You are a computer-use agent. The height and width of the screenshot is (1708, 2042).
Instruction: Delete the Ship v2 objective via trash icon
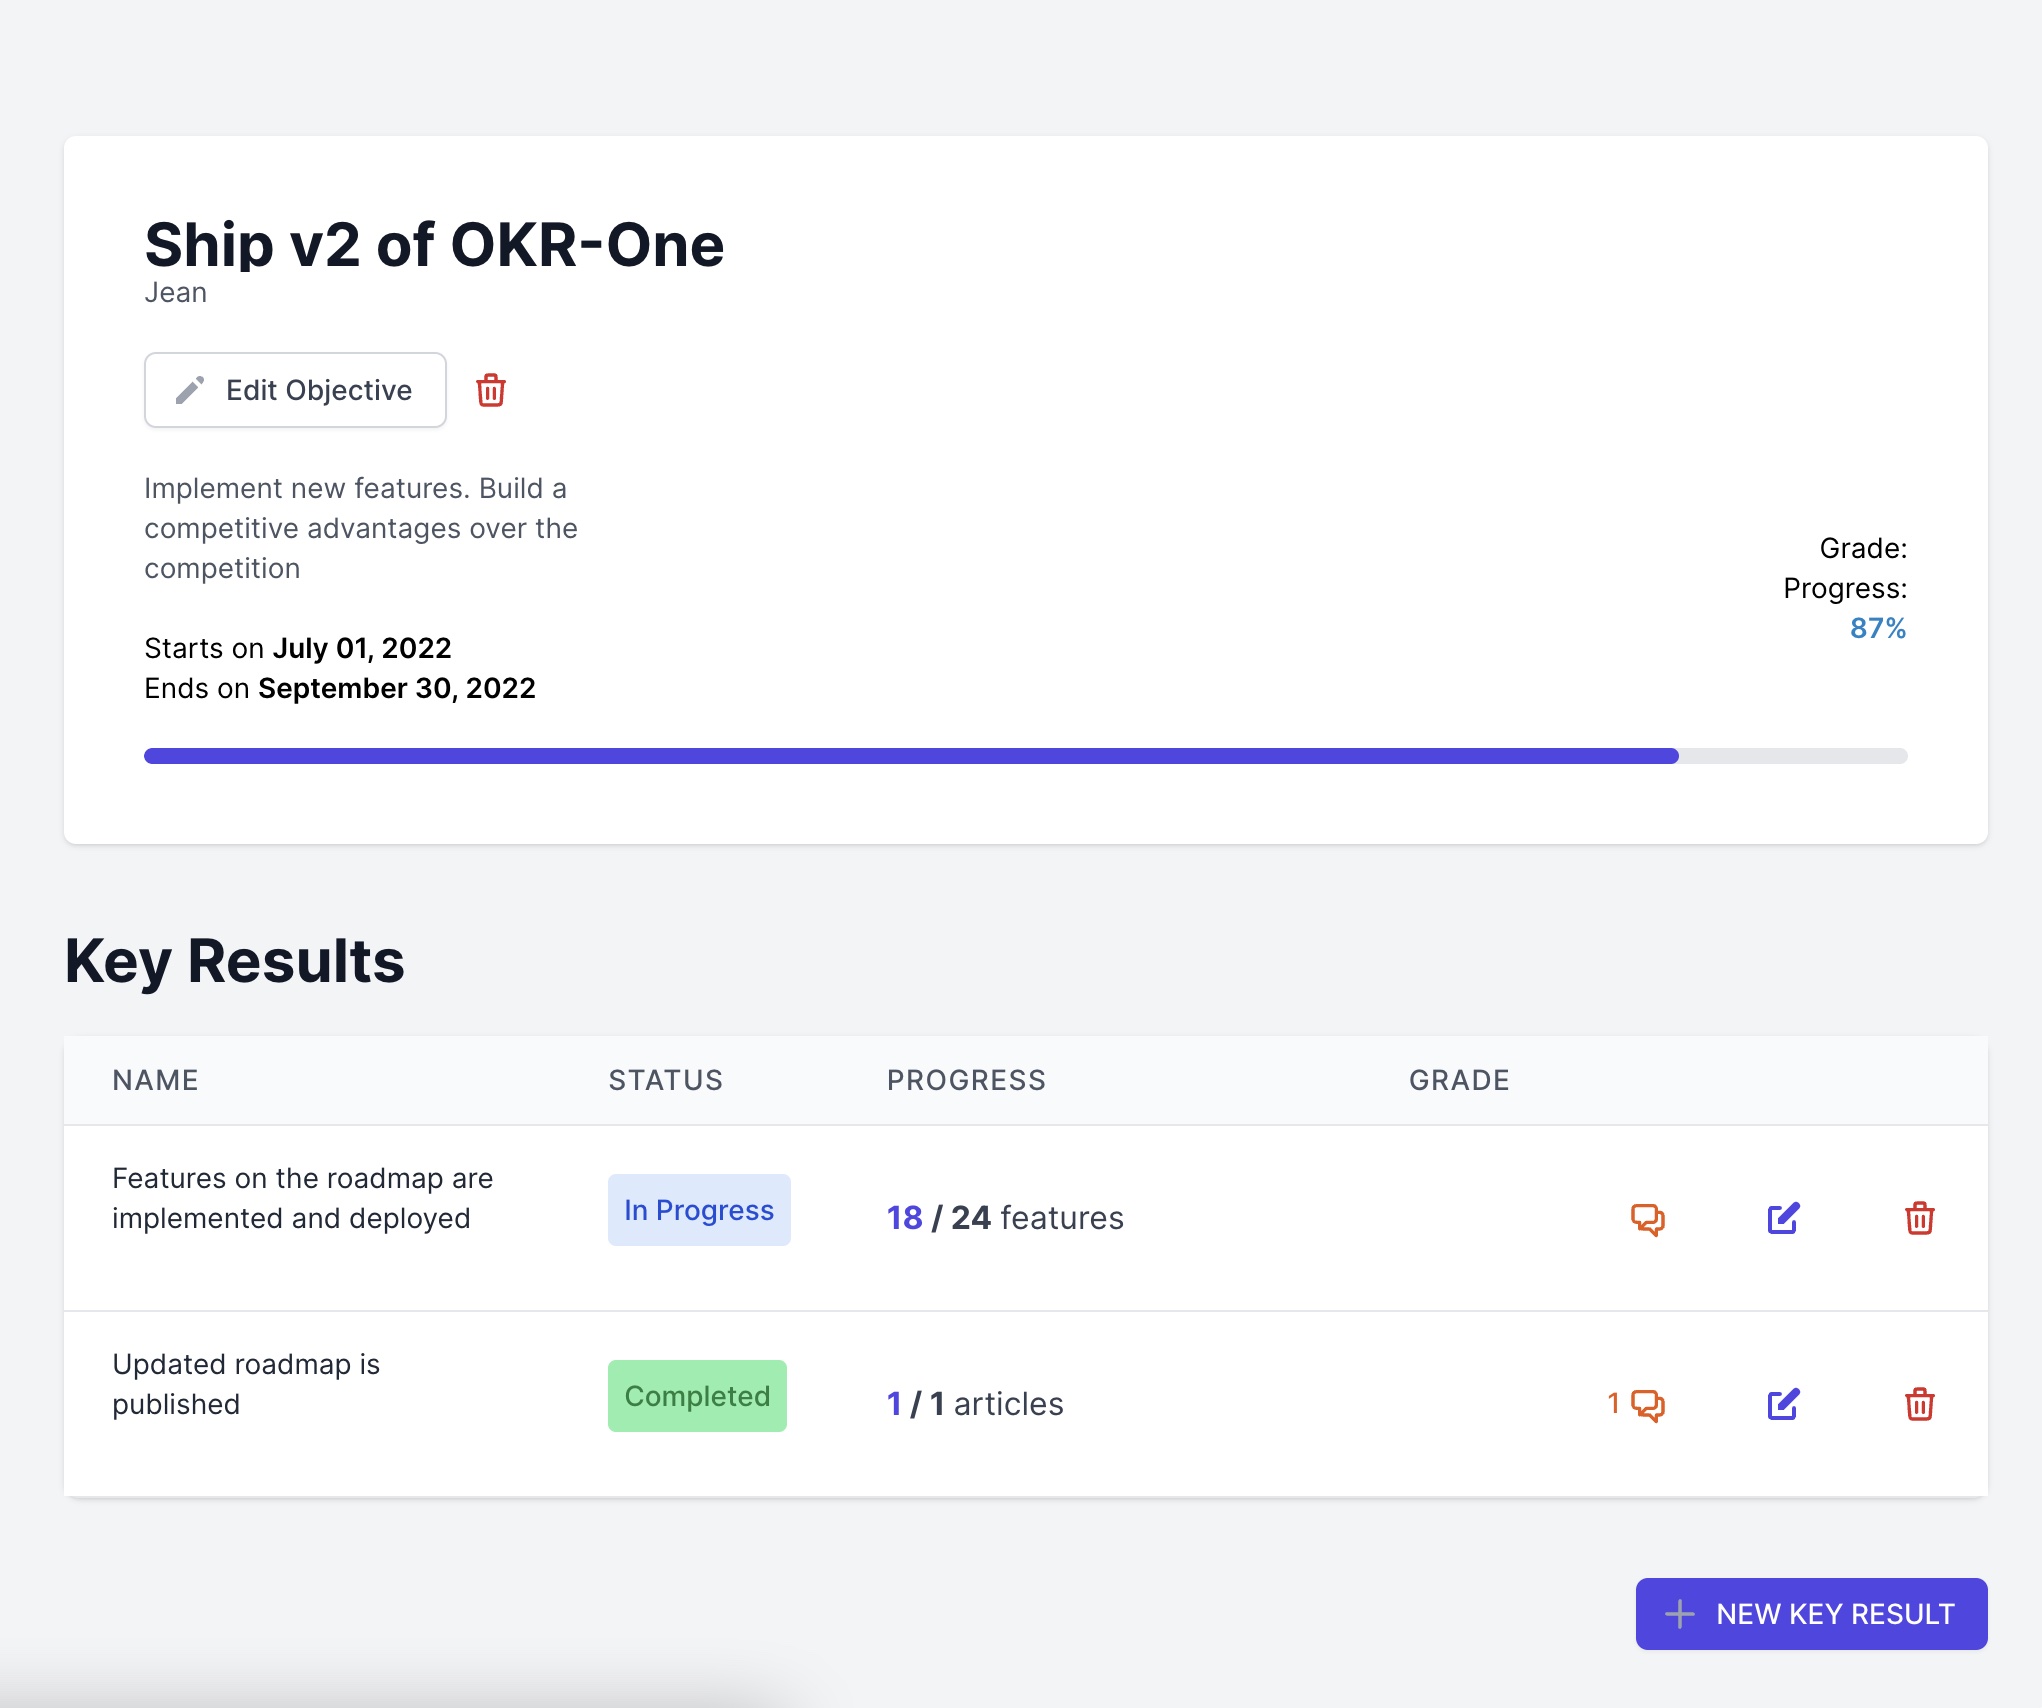coord(490,391)
